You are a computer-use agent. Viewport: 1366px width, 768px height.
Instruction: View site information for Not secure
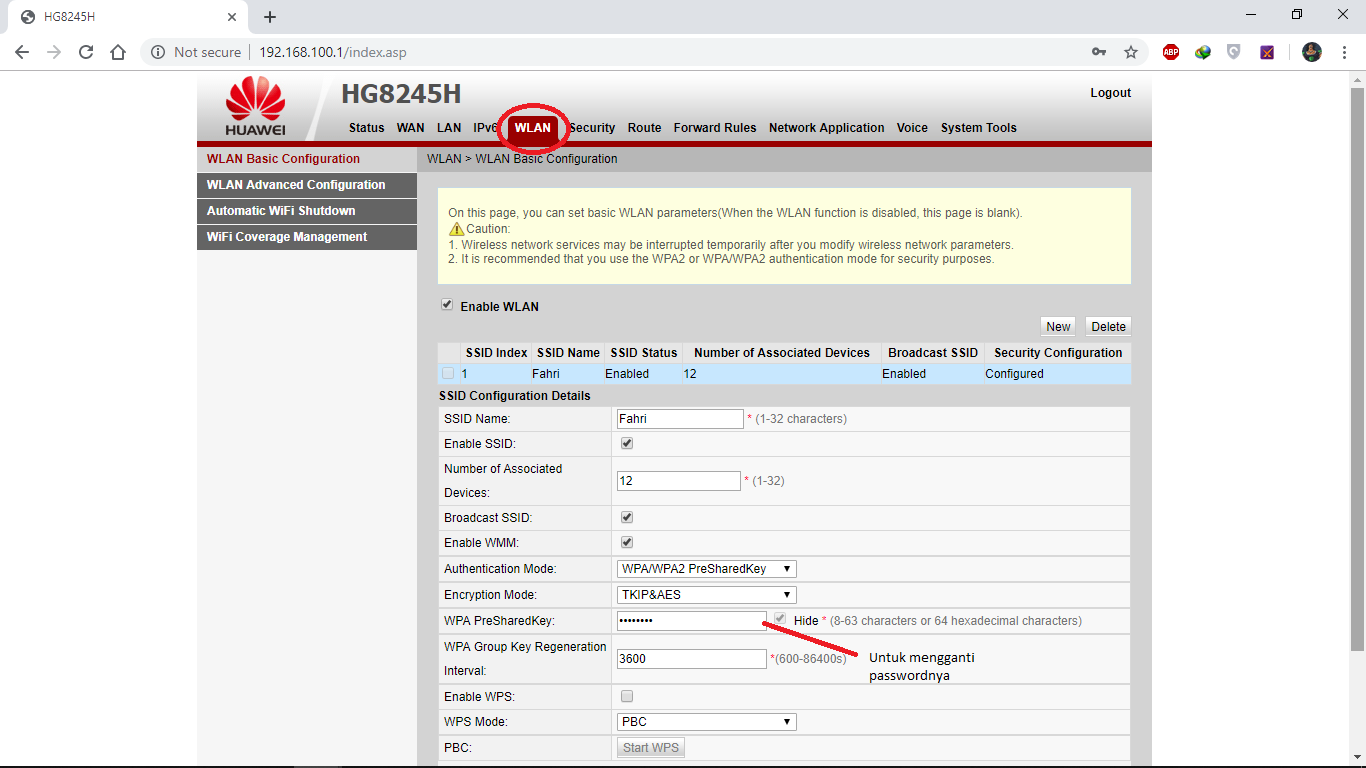(x=196, y=52)
